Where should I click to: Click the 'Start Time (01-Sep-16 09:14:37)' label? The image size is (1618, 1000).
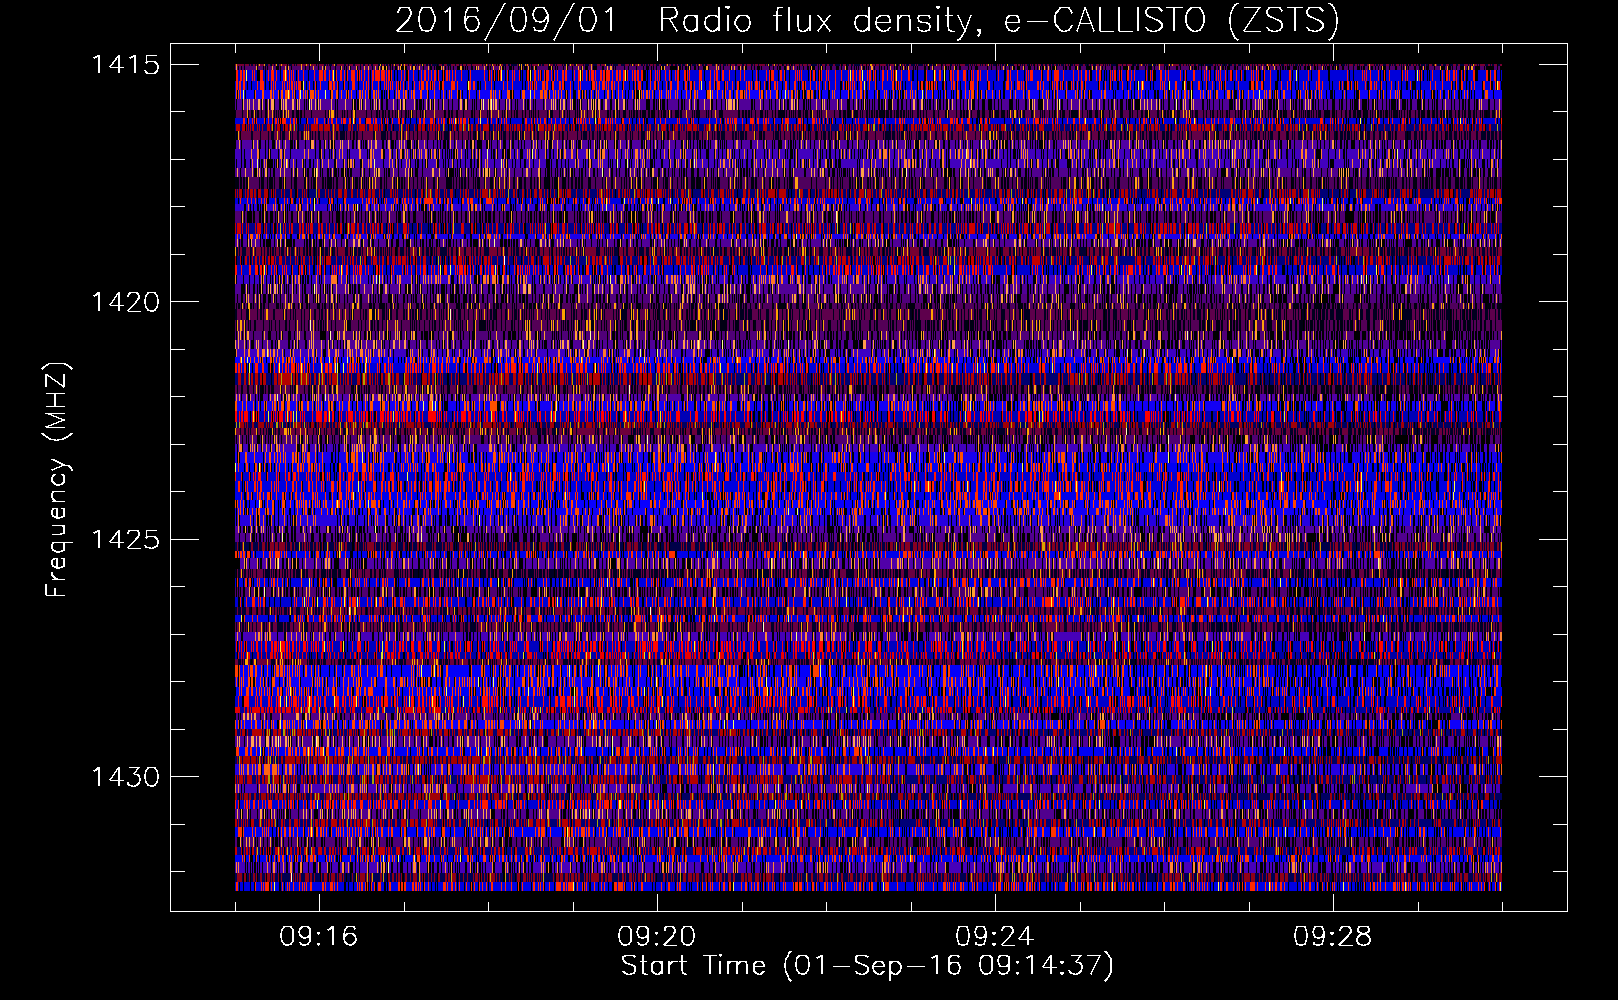tap(867, 966)
